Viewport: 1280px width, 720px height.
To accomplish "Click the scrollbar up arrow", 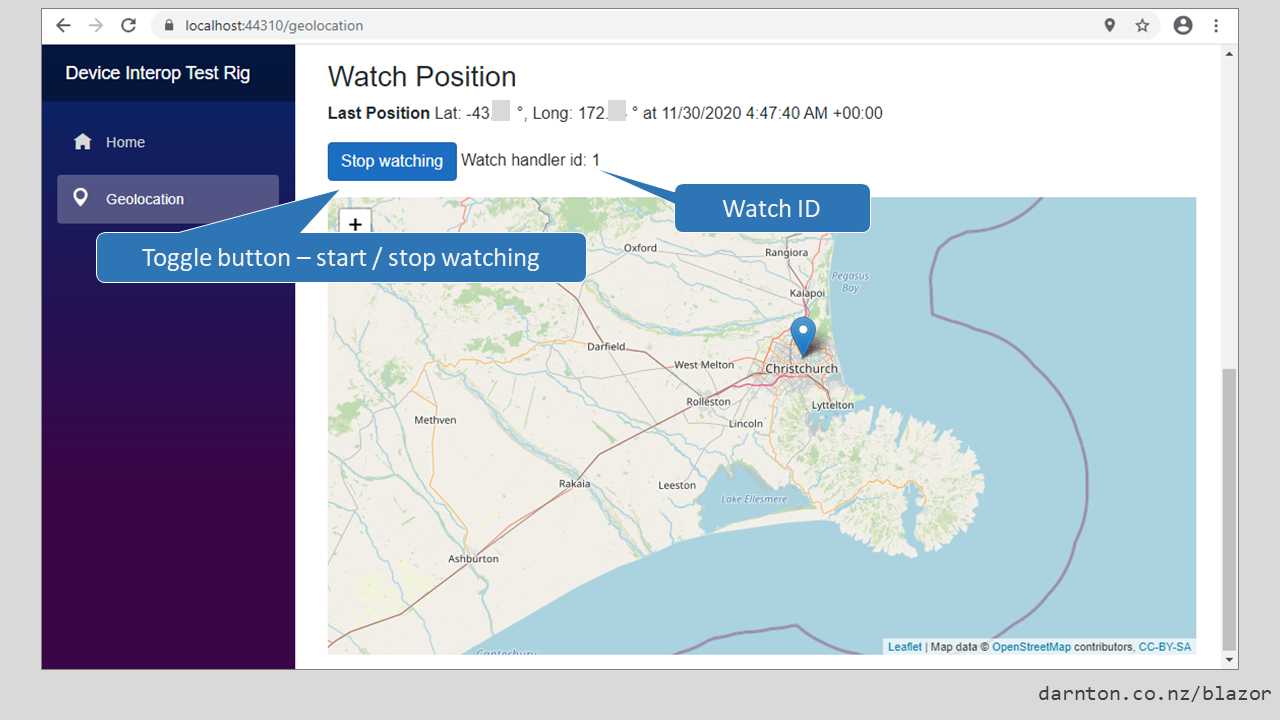I will pos(1229,53).
